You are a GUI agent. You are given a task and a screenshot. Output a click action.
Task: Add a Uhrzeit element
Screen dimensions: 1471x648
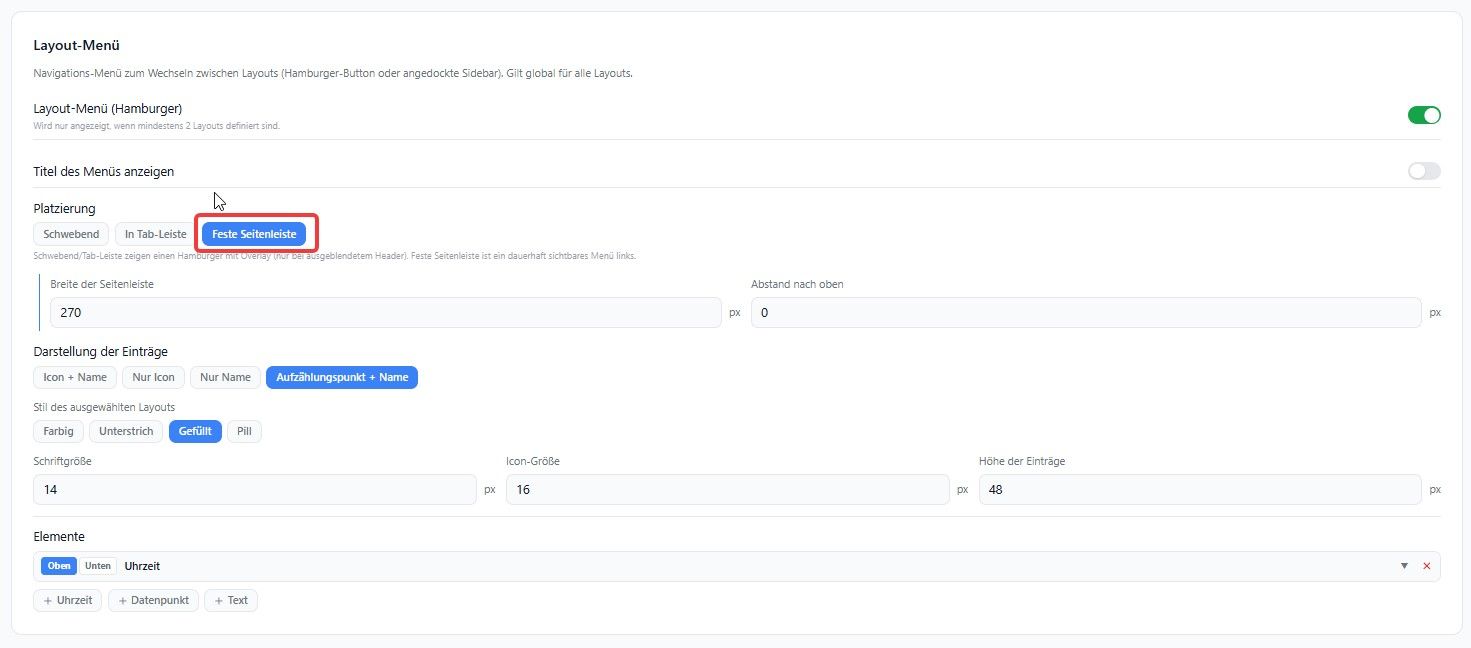[68, 600]
